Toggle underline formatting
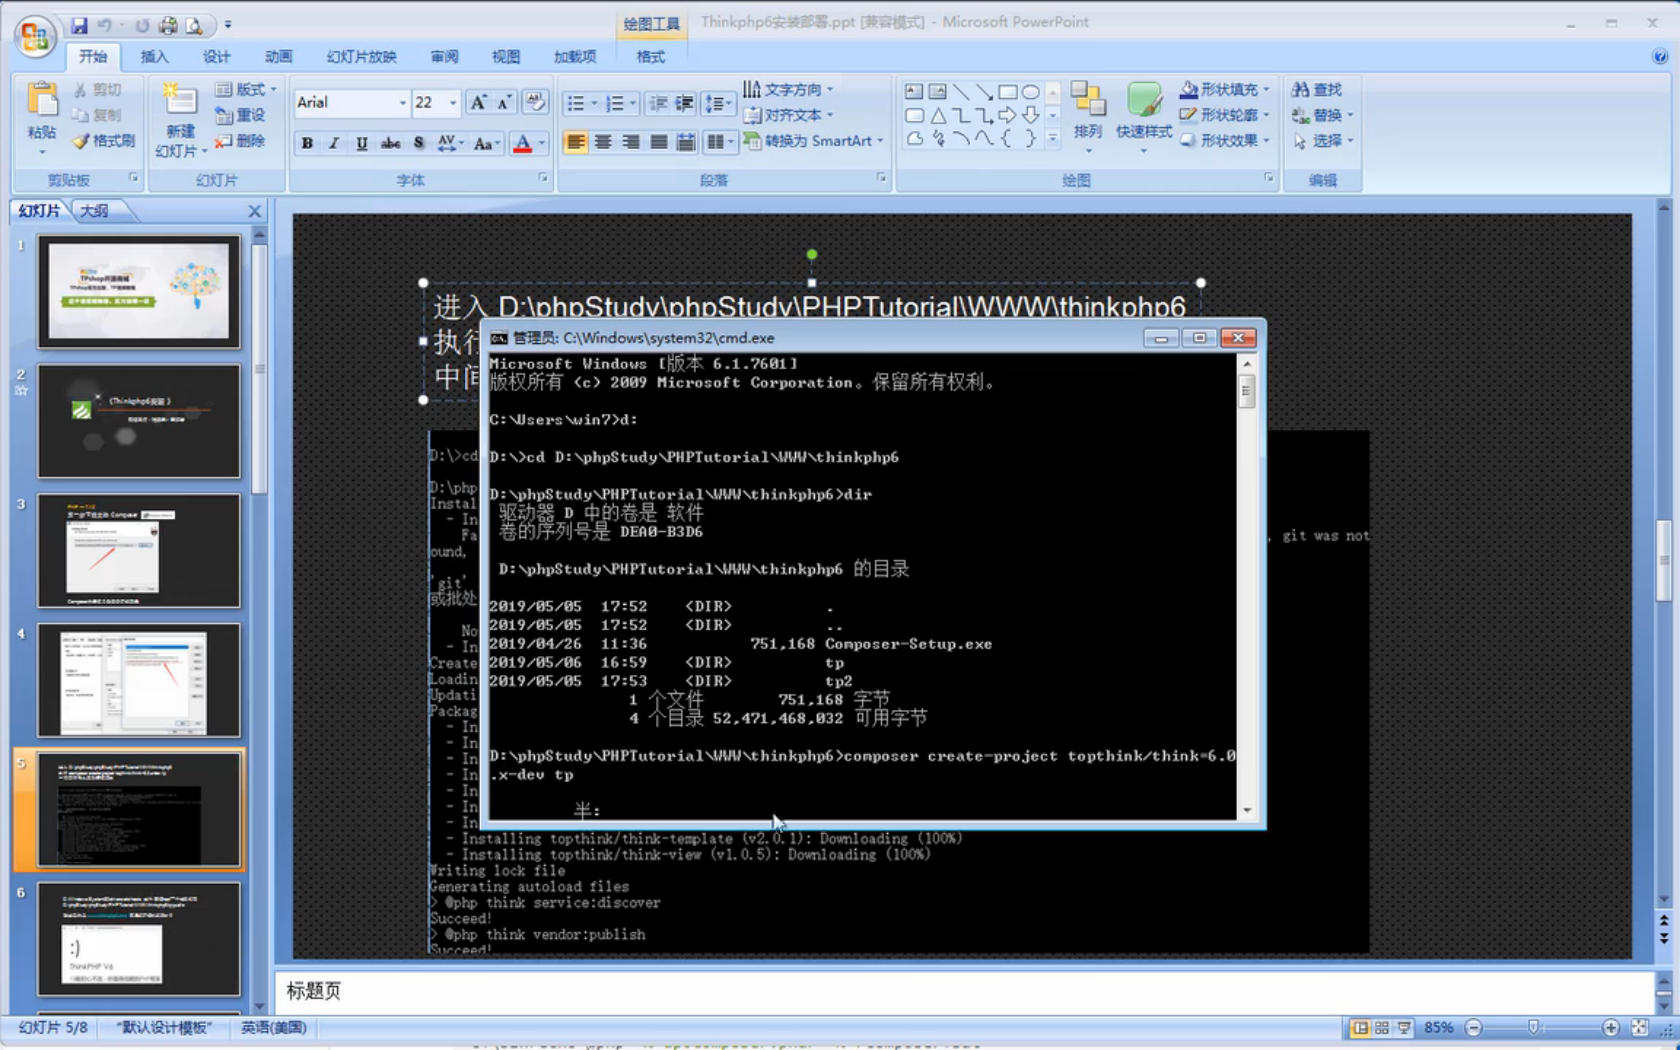Viewport: 1680px width, 1050px height. 362,143
